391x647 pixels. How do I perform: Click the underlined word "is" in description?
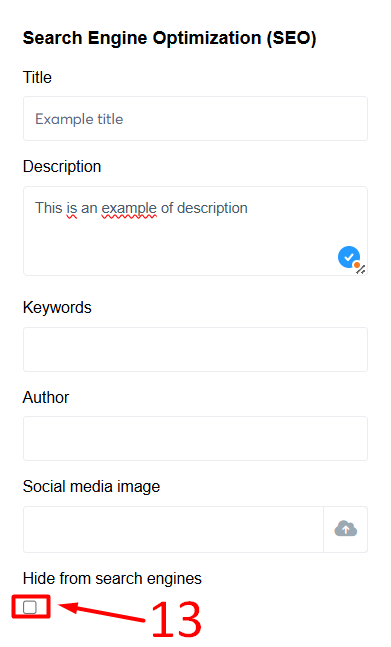71,208
